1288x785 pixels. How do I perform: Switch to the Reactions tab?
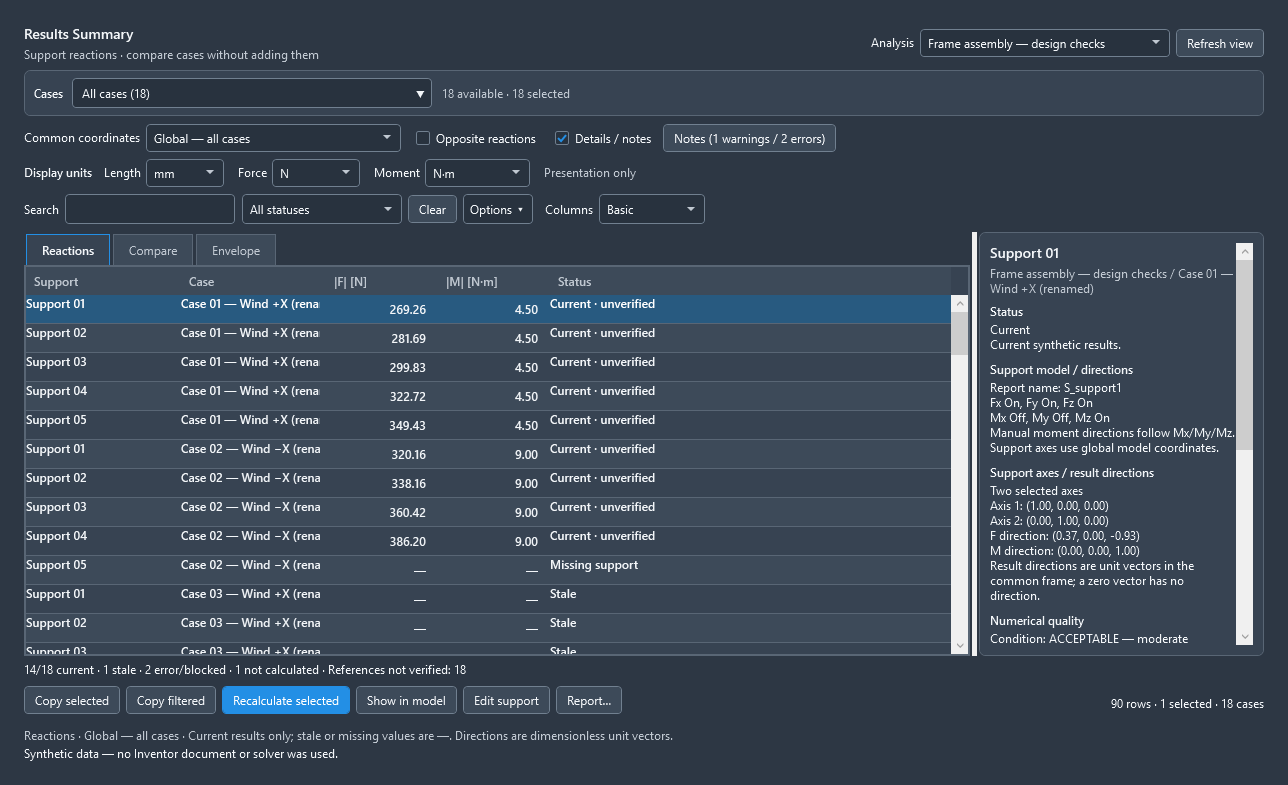pos(68,251)
